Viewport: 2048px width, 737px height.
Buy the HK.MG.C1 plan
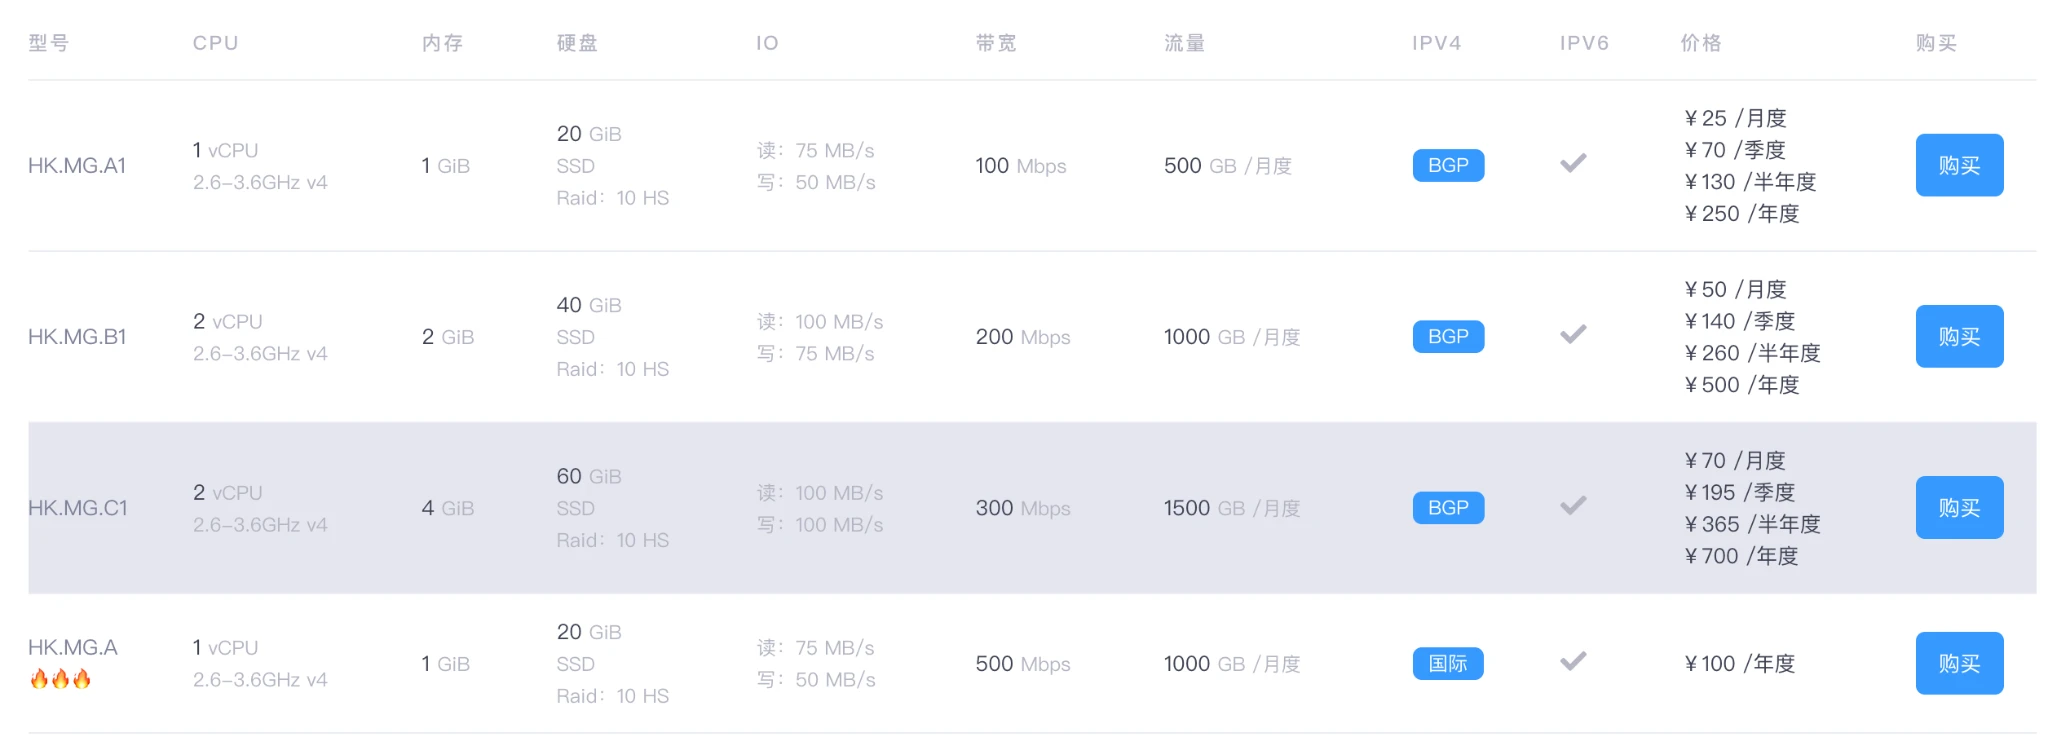1958,508
